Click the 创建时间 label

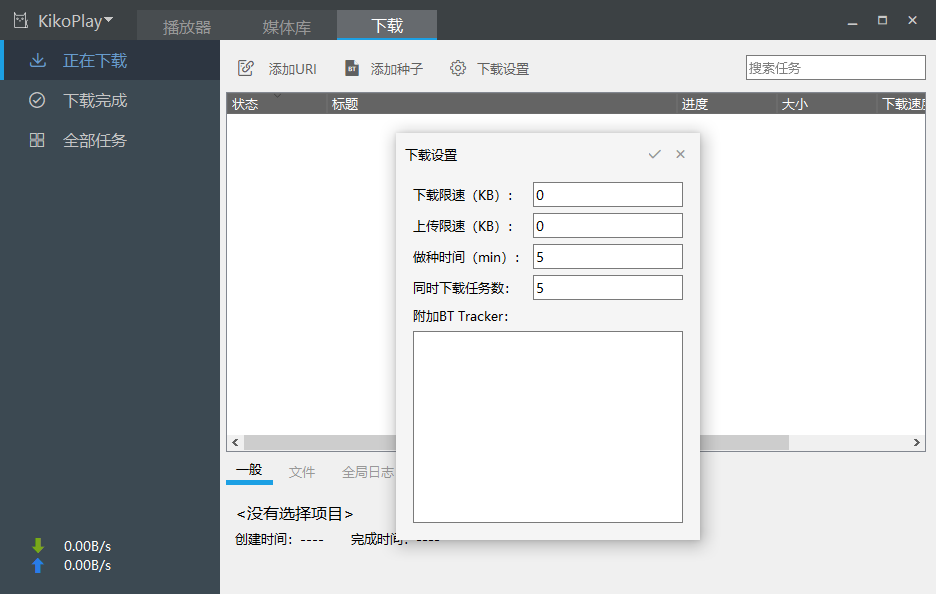(x=264, y=539)
